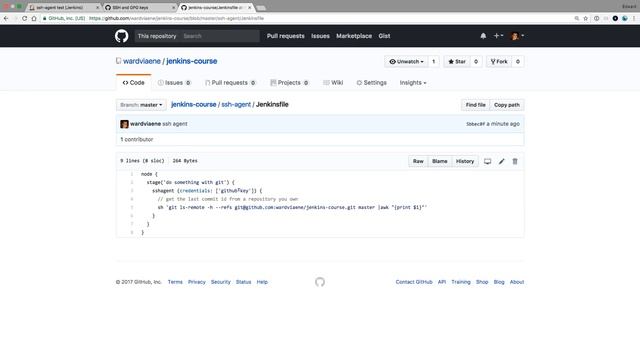Open the black circle browser extension
This screenshot has width=640, height=360.
point(615,18)
